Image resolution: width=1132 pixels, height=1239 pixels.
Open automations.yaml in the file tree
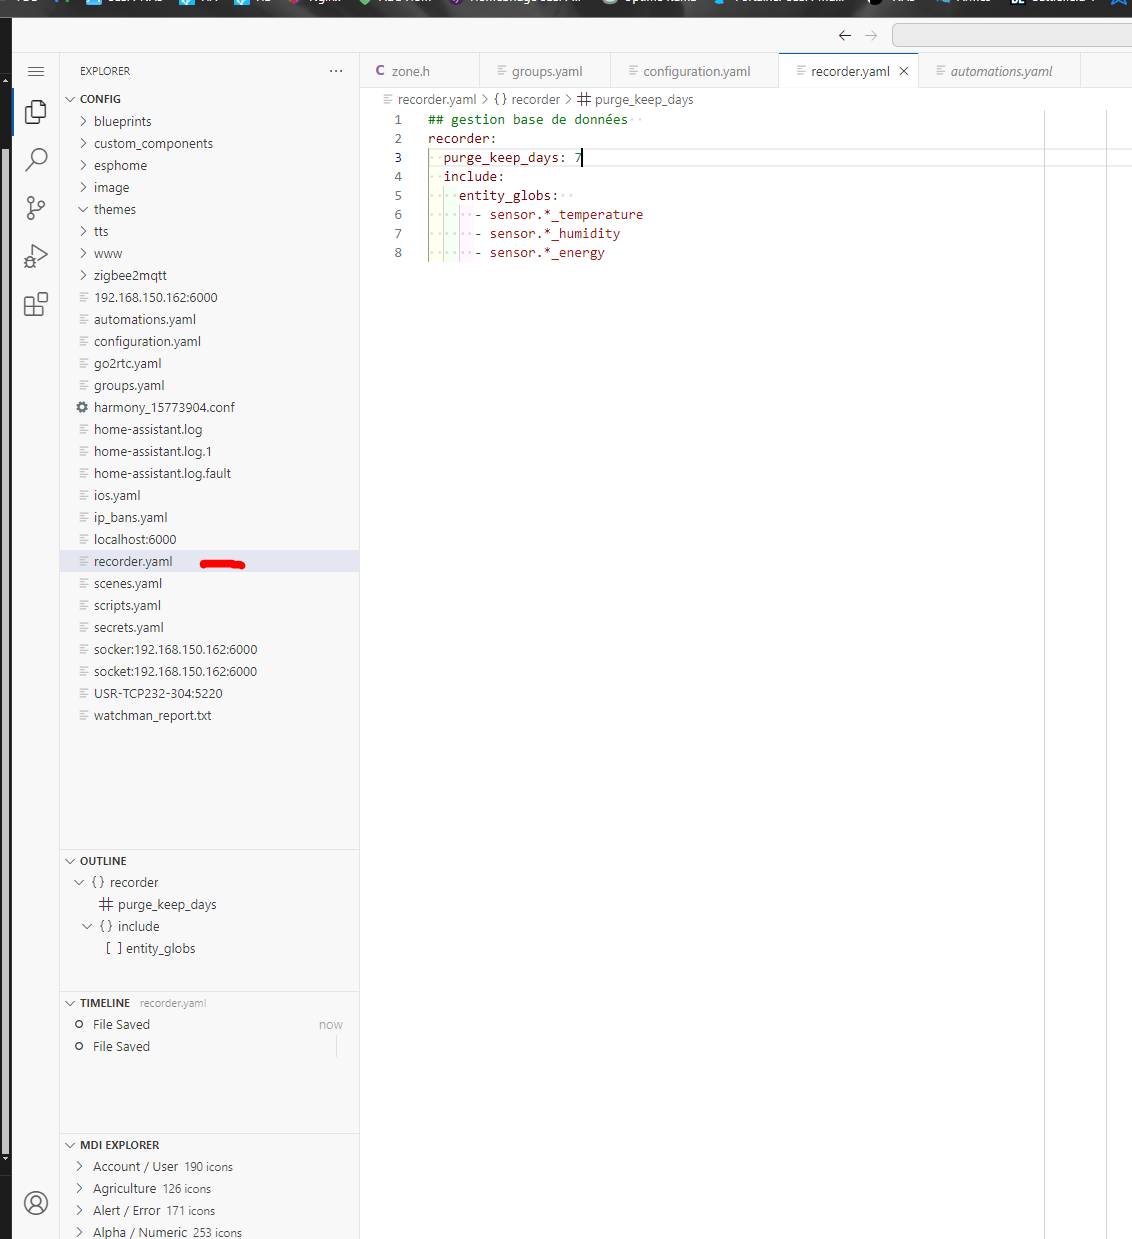pyautogui.click(x=144, y=319)
